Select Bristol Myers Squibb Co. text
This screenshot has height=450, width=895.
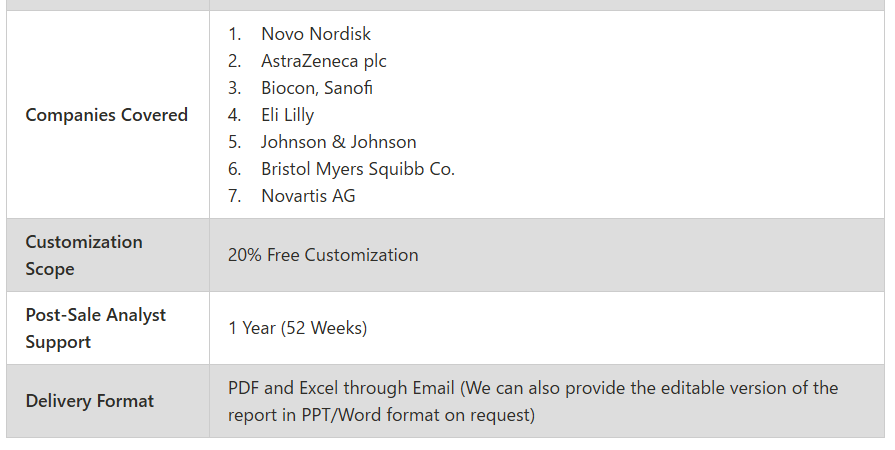point(358,168)
